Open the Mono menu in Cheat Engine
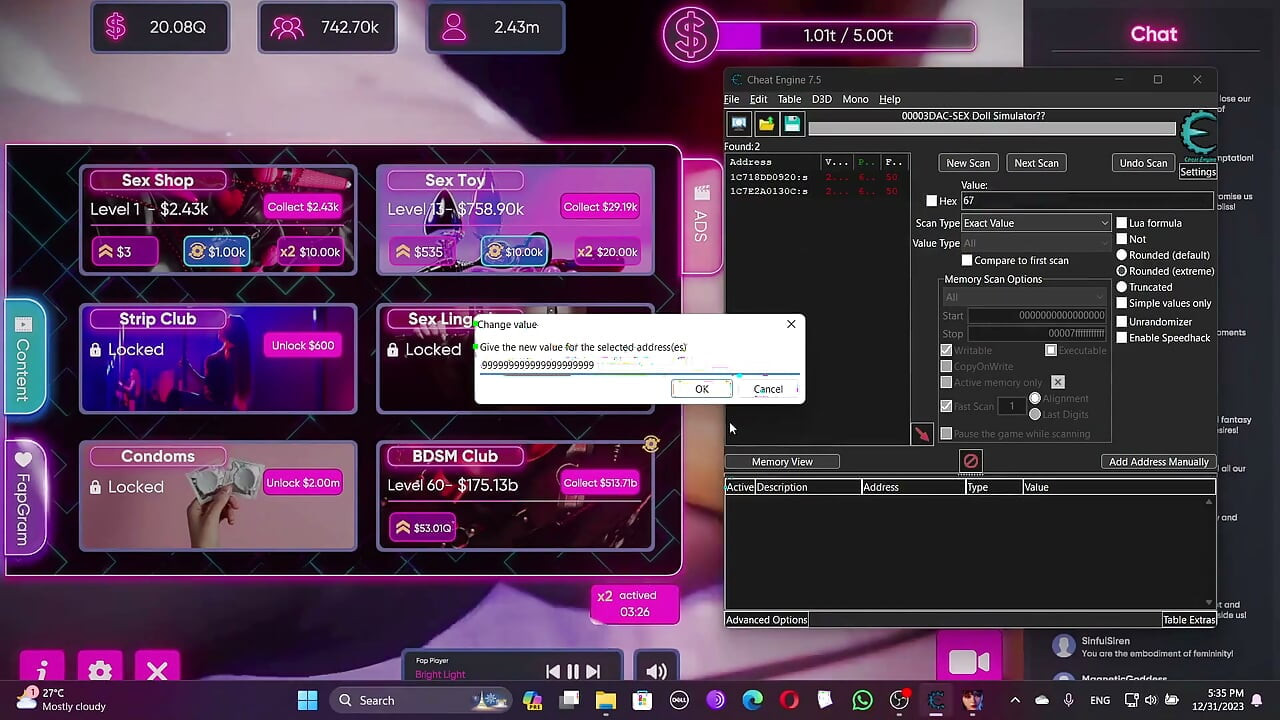The image size is (1280, 720). click(855, 99)
